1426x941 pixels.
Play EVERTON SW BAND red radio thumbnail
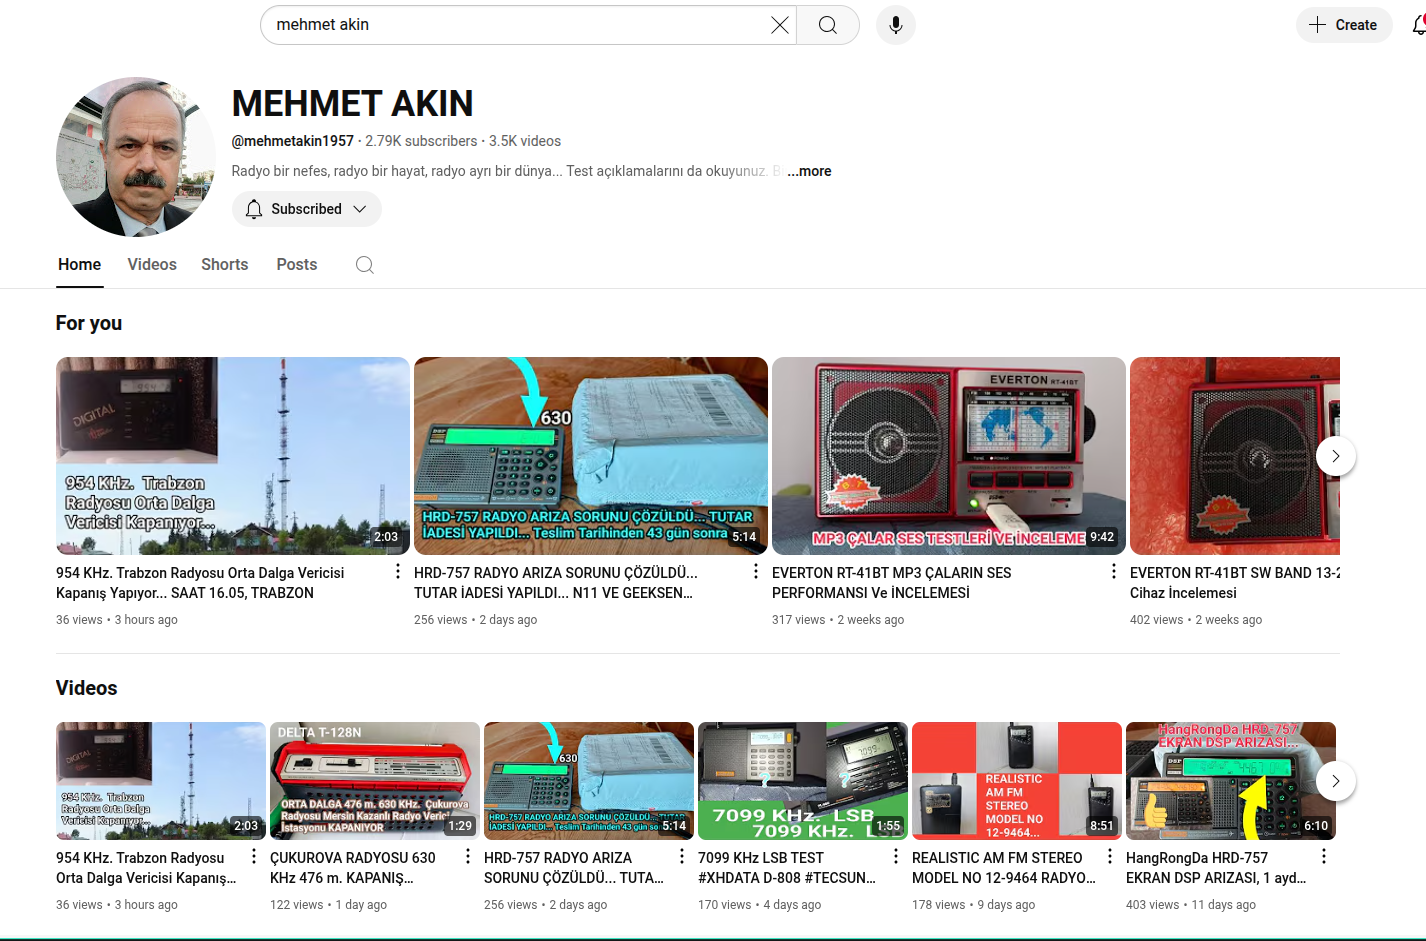(1235, 456)
